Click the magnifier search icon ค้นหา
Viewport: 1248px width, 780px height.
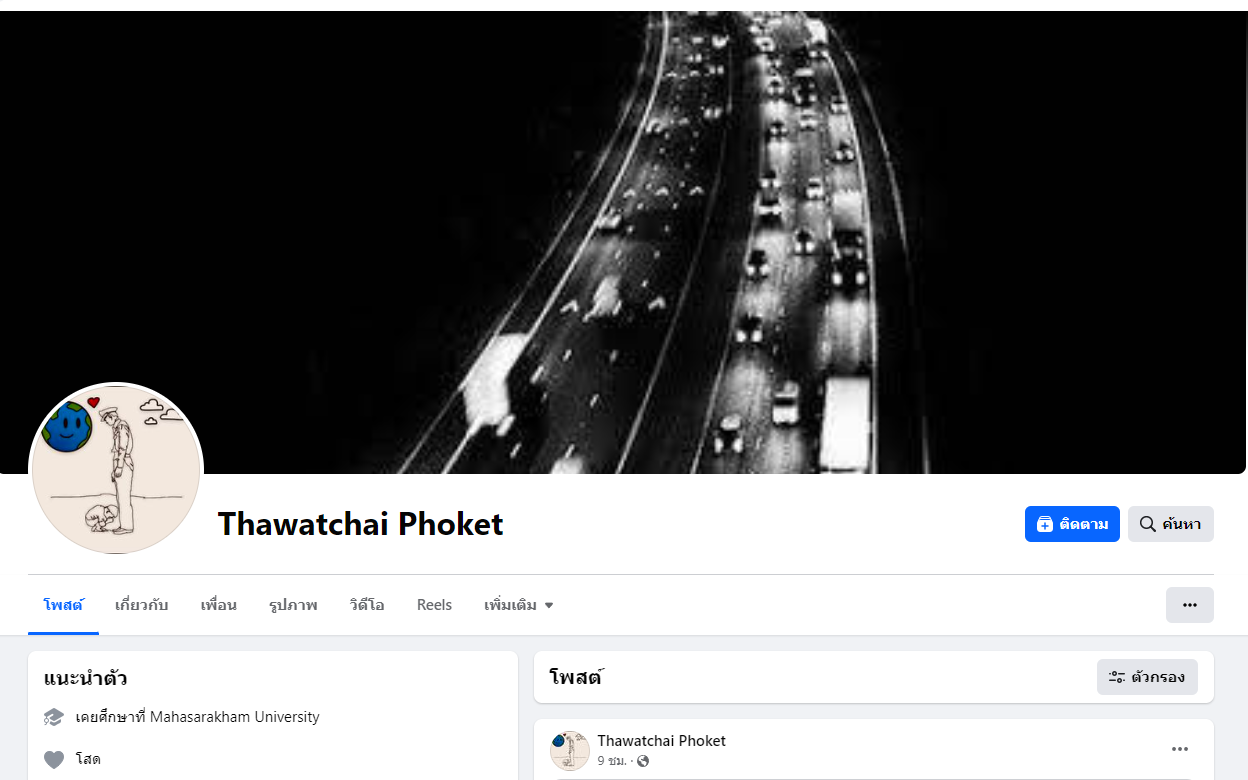pyautogui.click(x=1148, y=524)
